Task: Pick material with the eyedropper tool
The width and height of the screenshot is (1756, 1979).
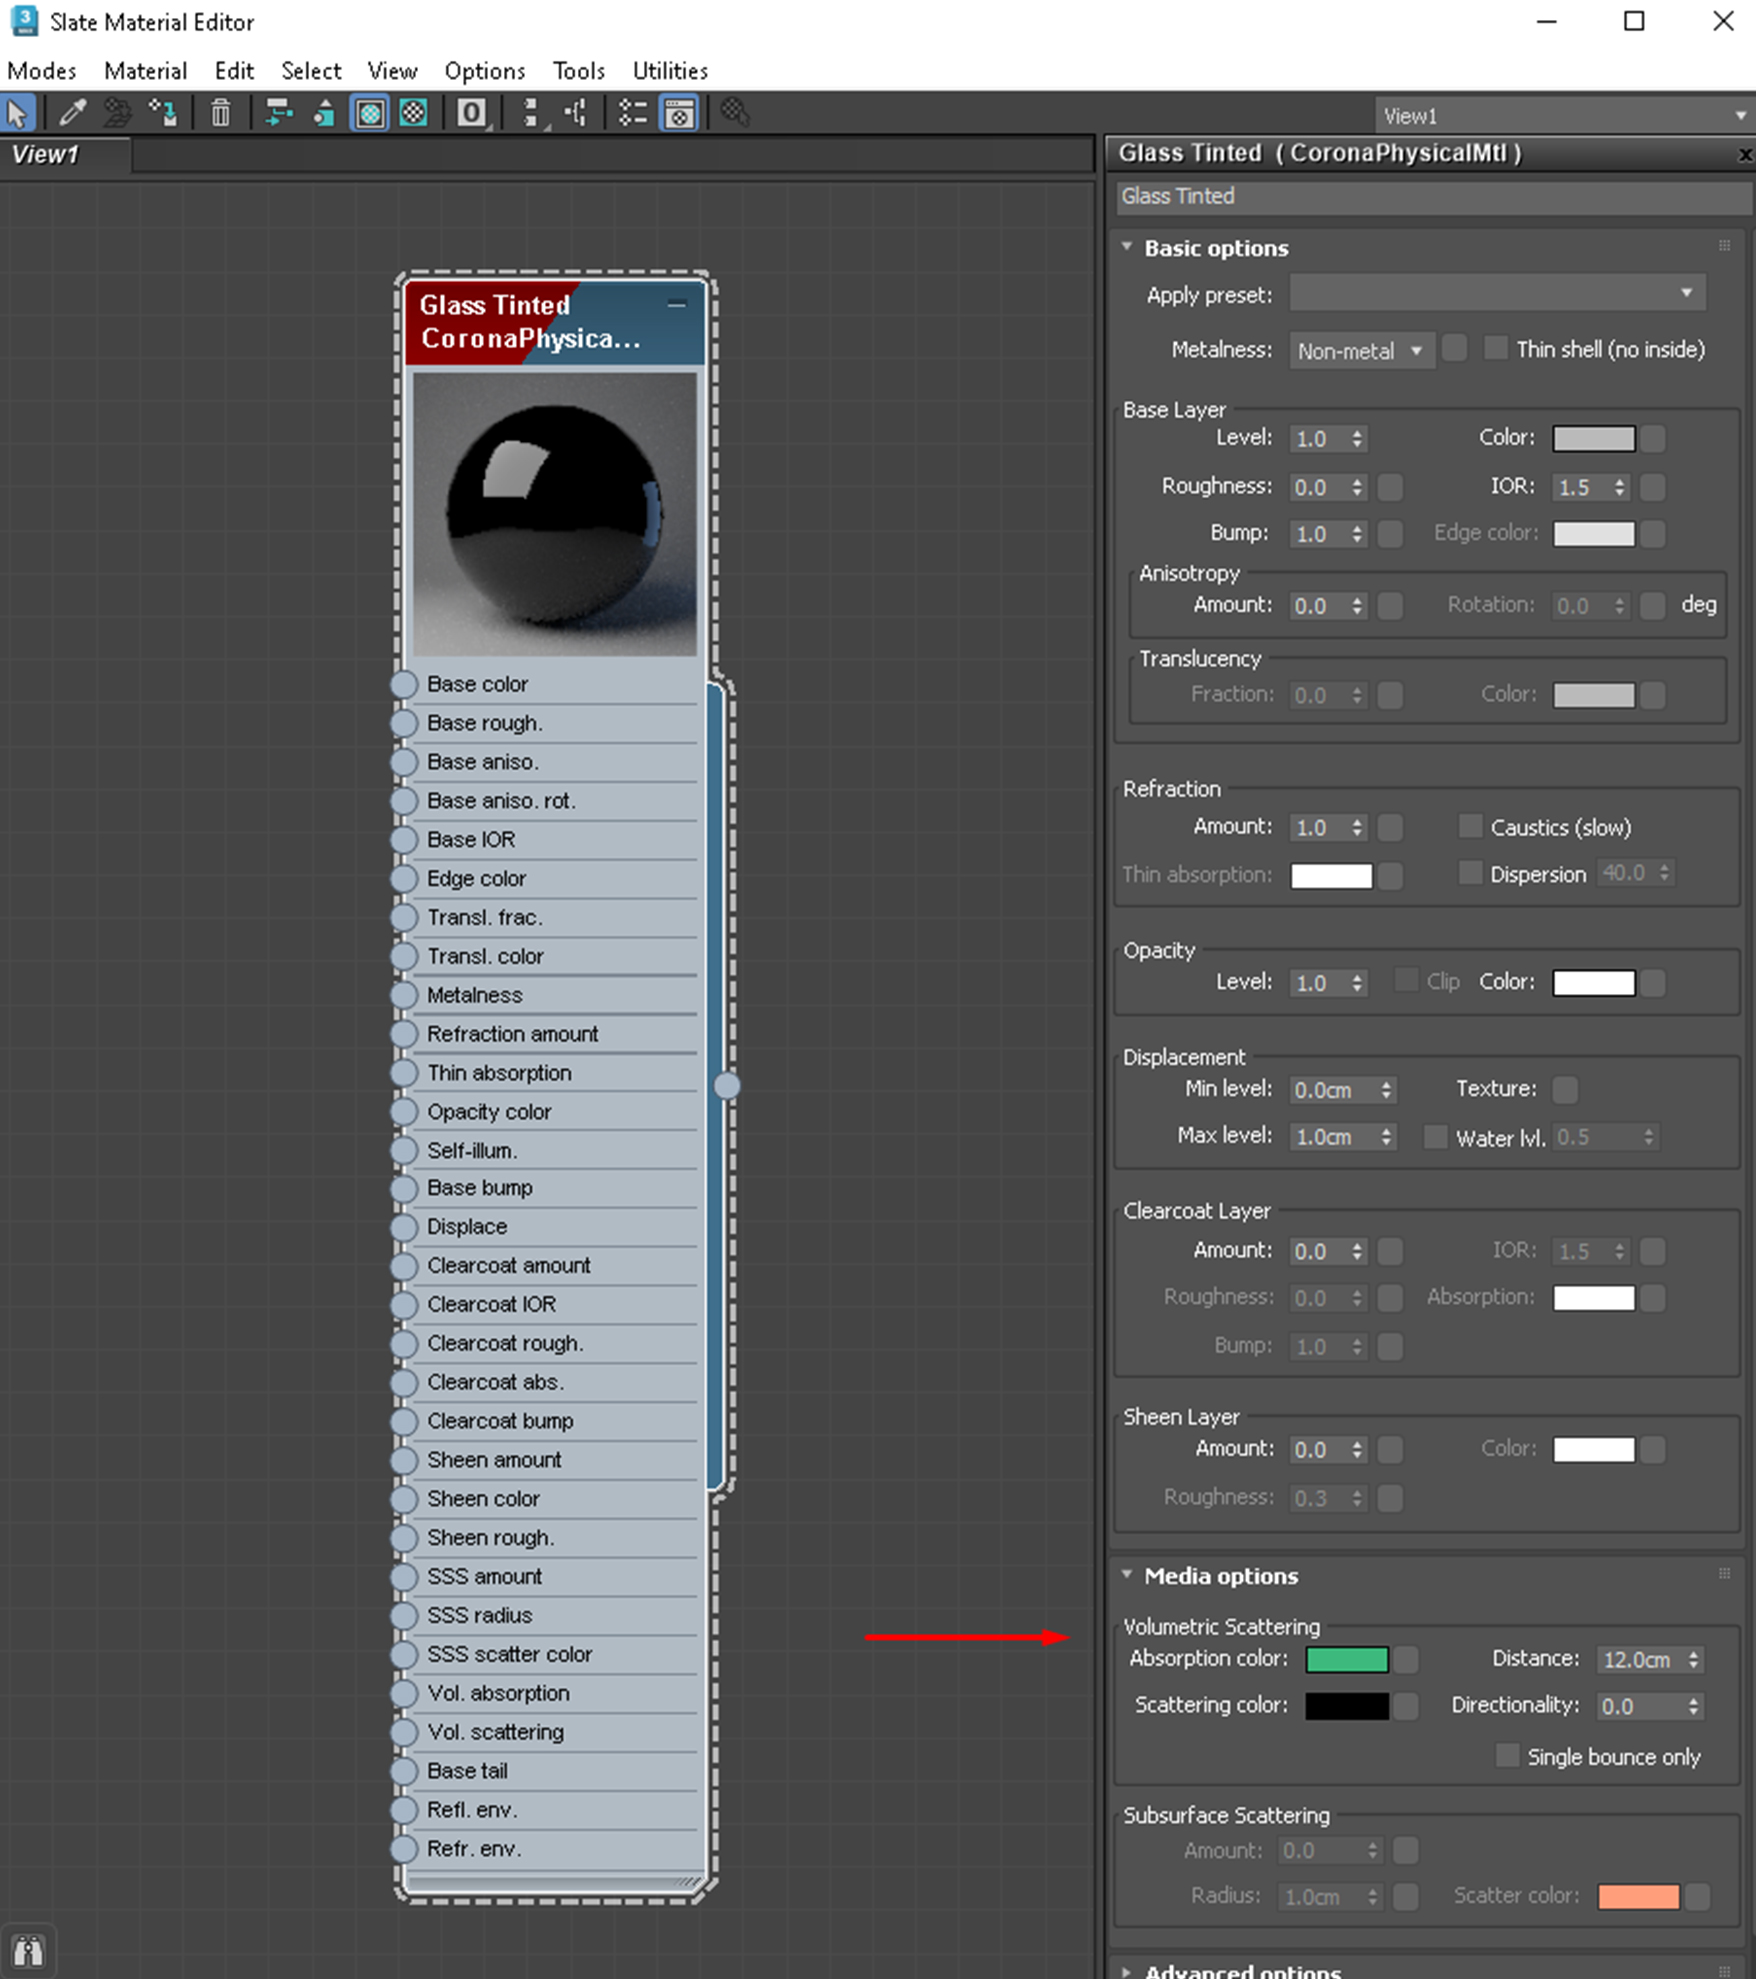Action: pyautogui.click(x=72, y=113)
